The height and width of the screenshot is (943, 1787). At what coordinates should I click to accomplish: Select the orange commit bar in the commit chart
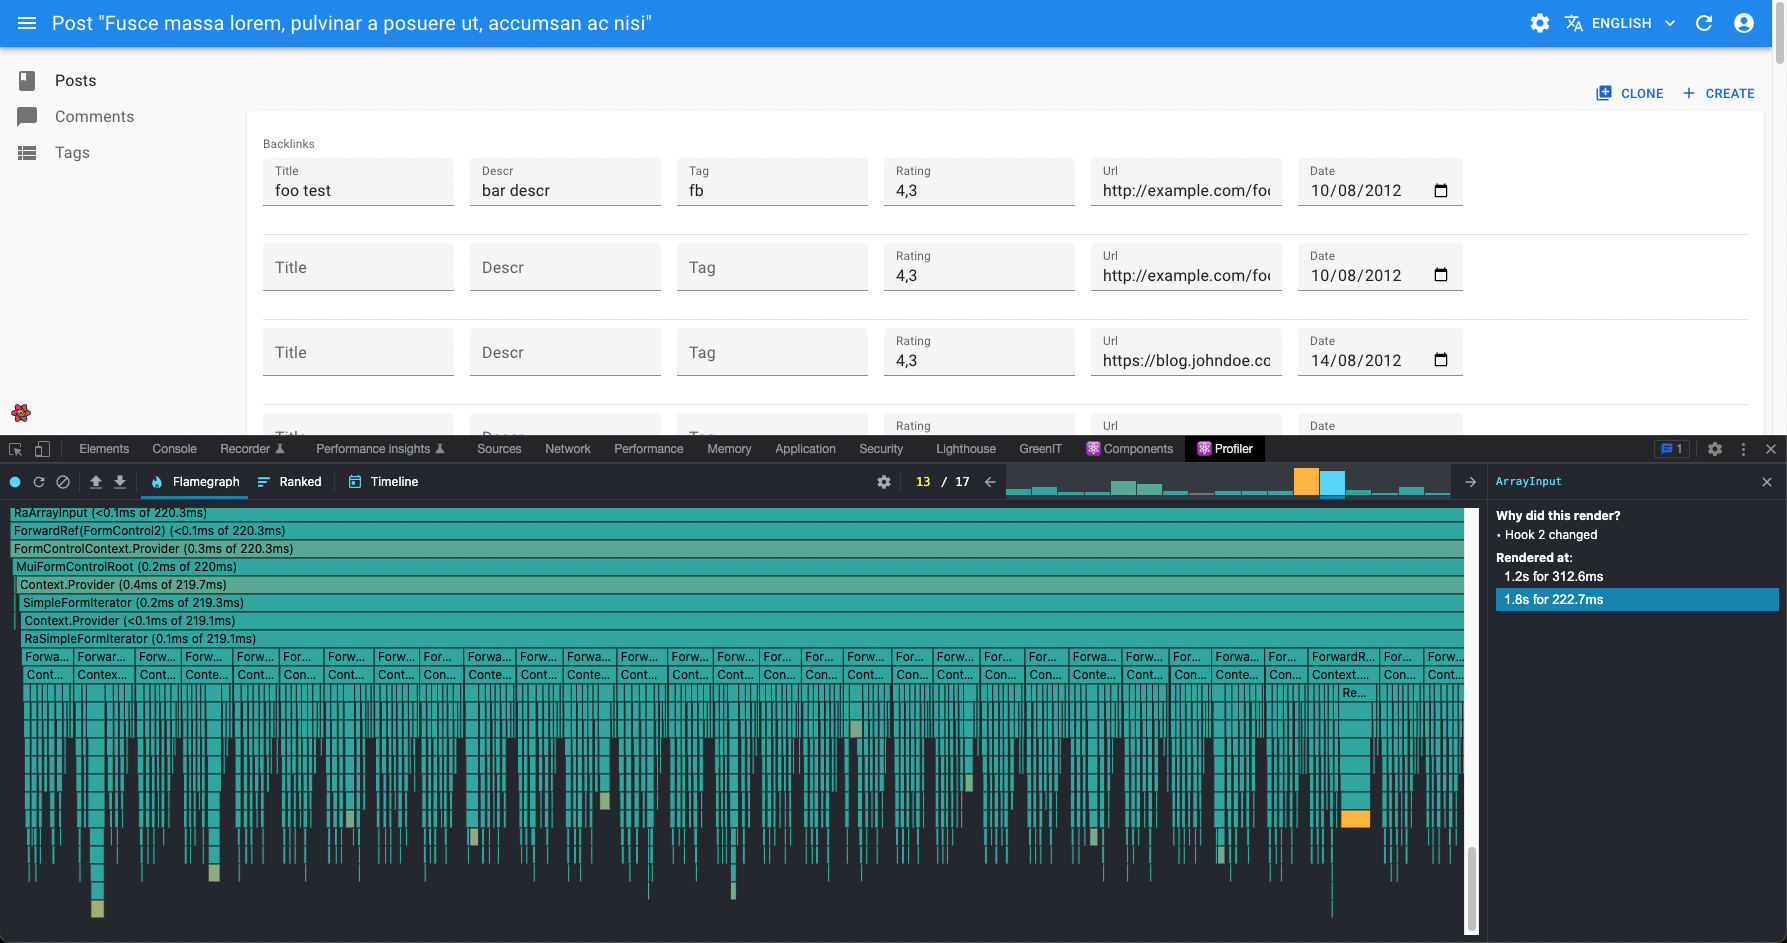click(1307, 483)
